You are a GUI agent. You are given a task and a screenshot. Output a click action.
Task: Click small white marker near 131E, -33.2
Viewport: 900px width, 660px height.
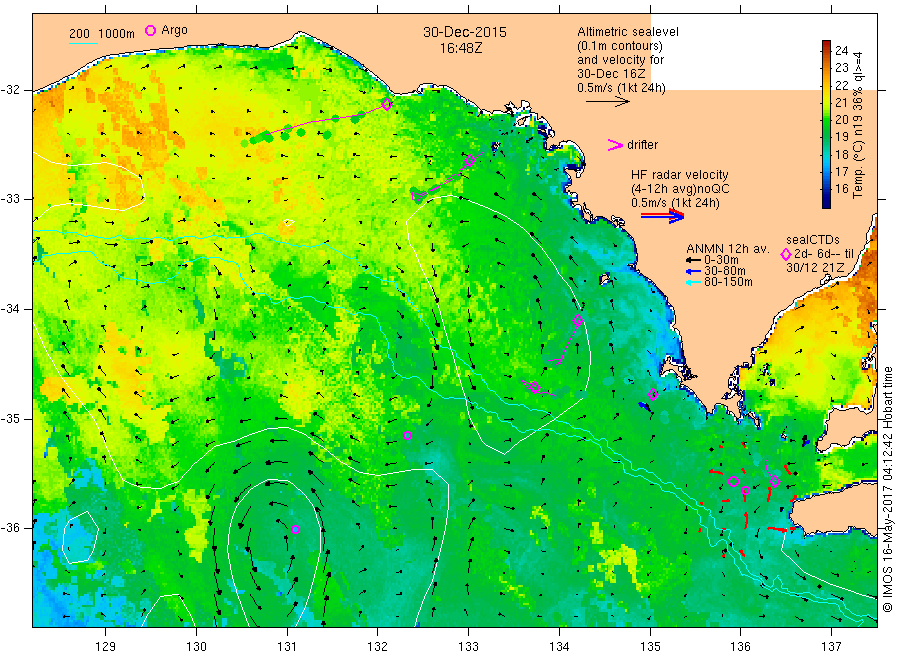click(x=289, y=223)
